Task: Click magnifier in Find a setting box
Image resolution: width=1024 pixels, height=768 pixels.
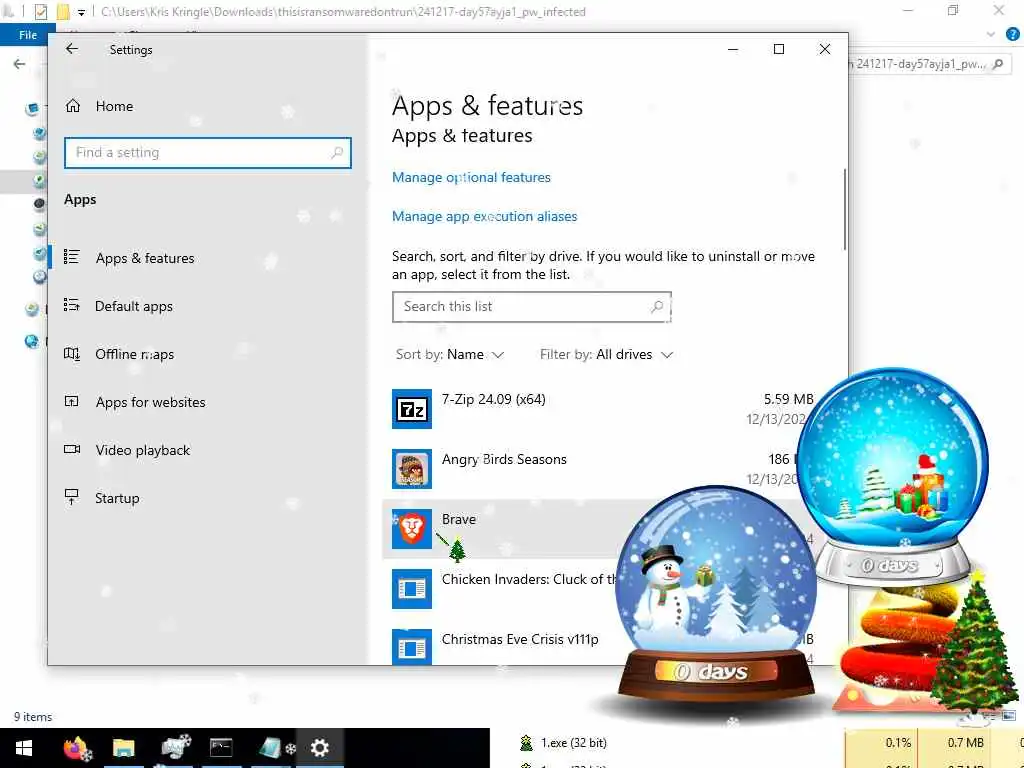Action: click(x=337, y=153)
